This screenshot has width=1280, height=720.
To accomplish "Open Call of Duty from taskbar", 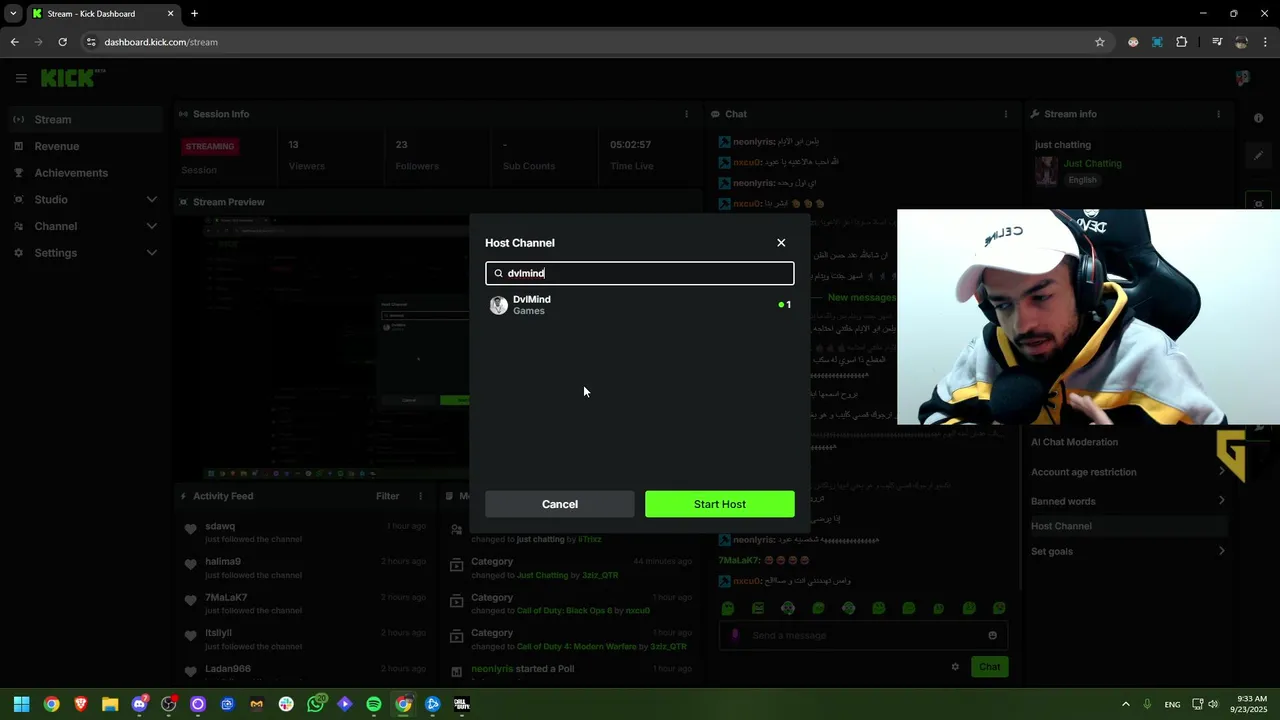I will (462, 704).
